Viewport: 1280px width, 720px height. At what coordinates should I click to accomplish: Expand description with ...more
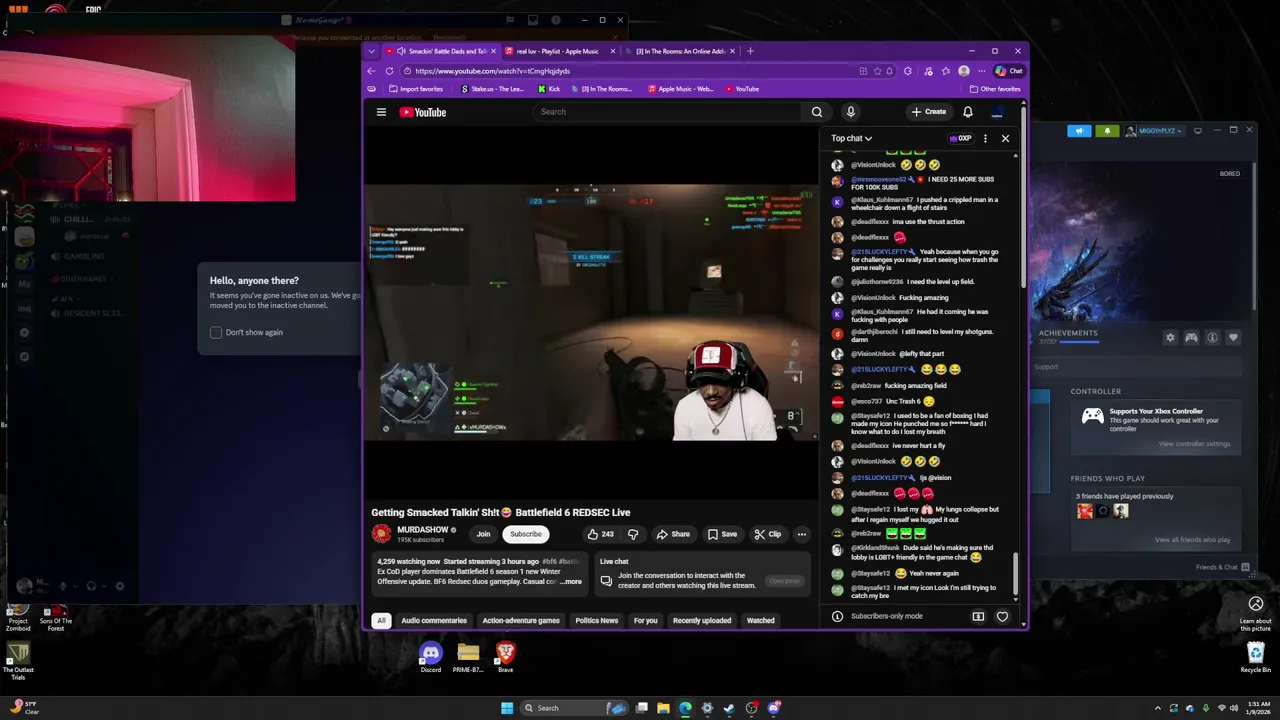(571, 582)
